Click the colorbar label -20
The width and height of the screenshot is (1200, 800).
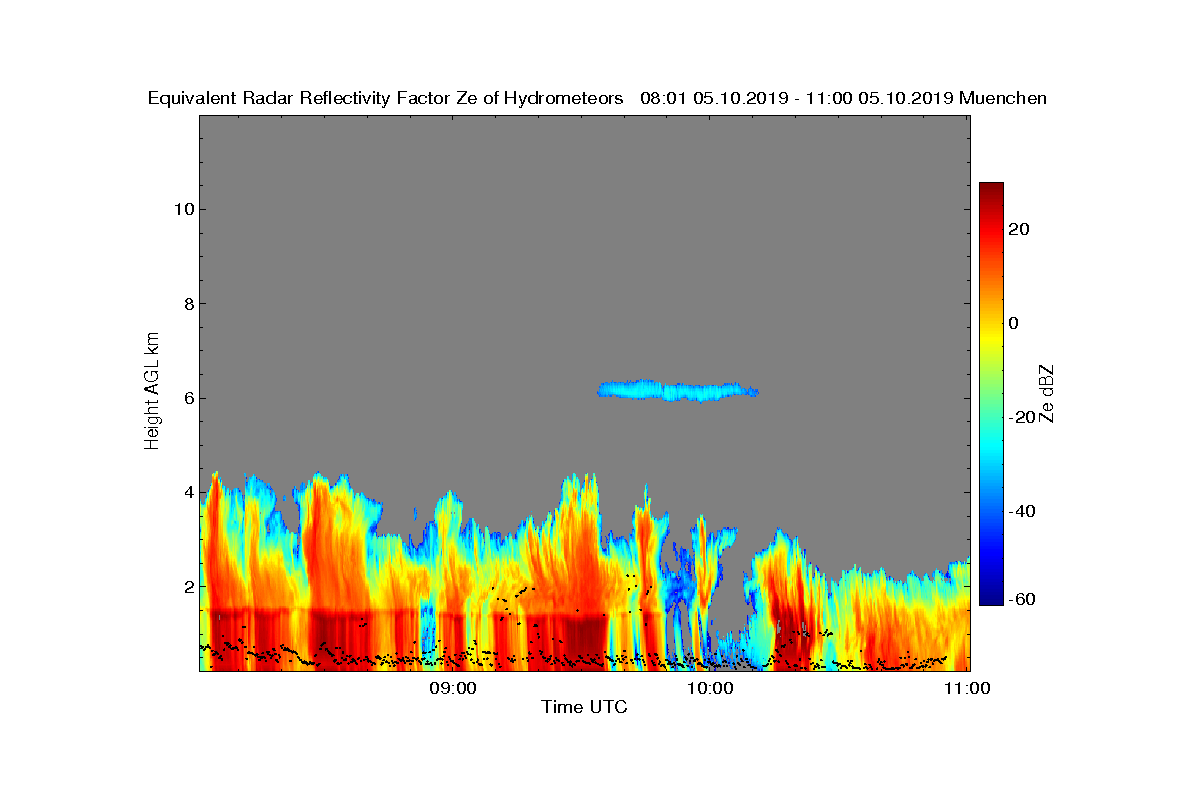[x=1022, y=417]
